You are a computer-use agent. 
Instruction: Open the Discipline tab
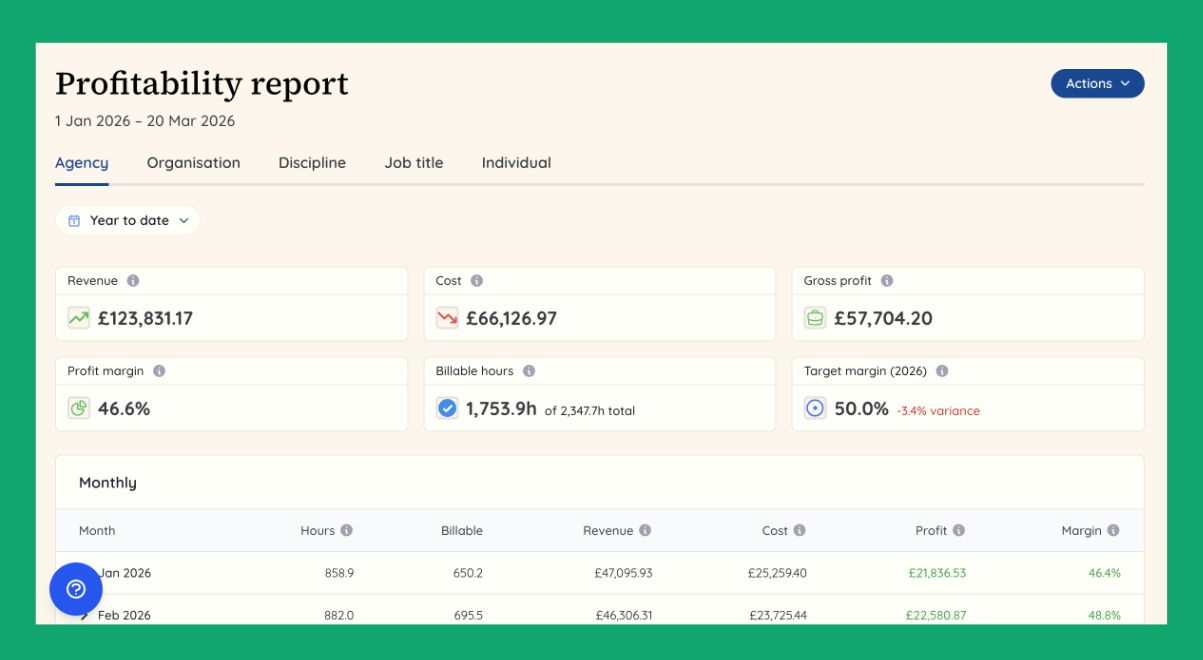(311, 162)
